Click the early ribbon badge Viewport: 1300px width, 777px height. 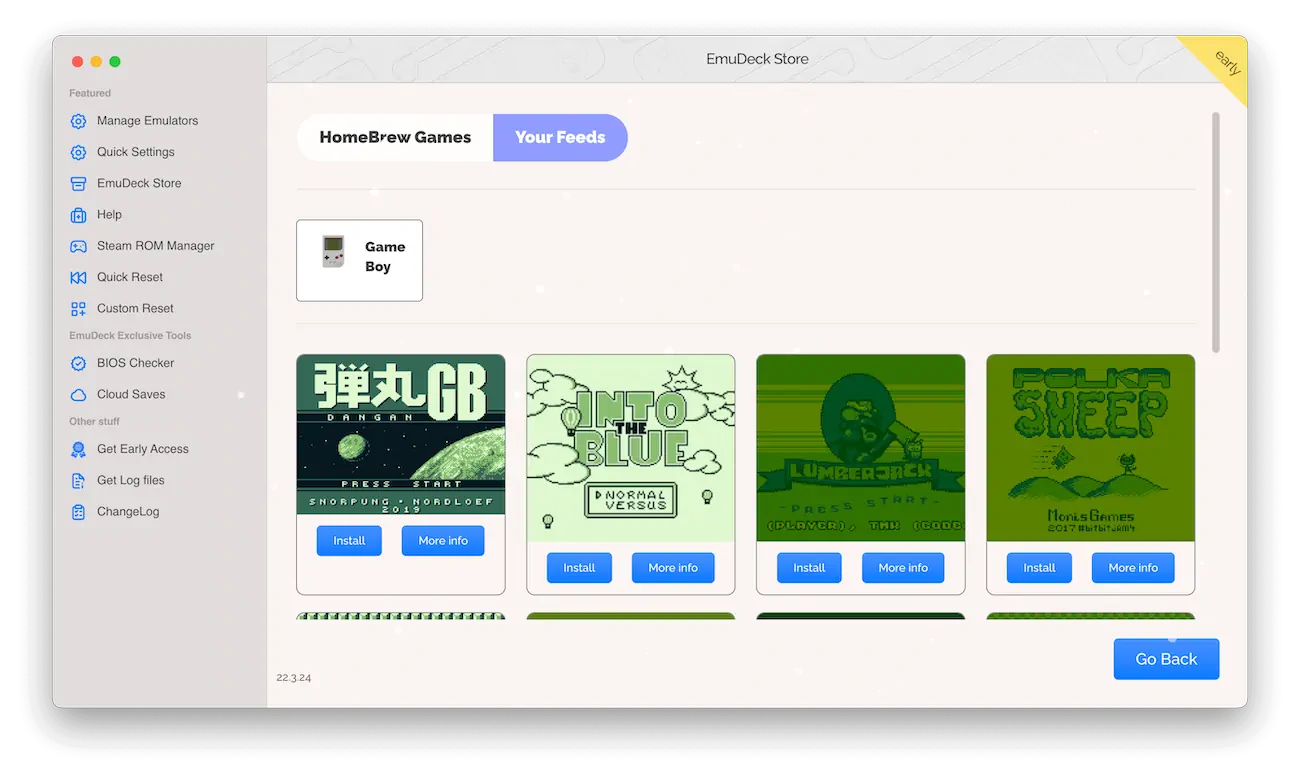point(1227,62)
